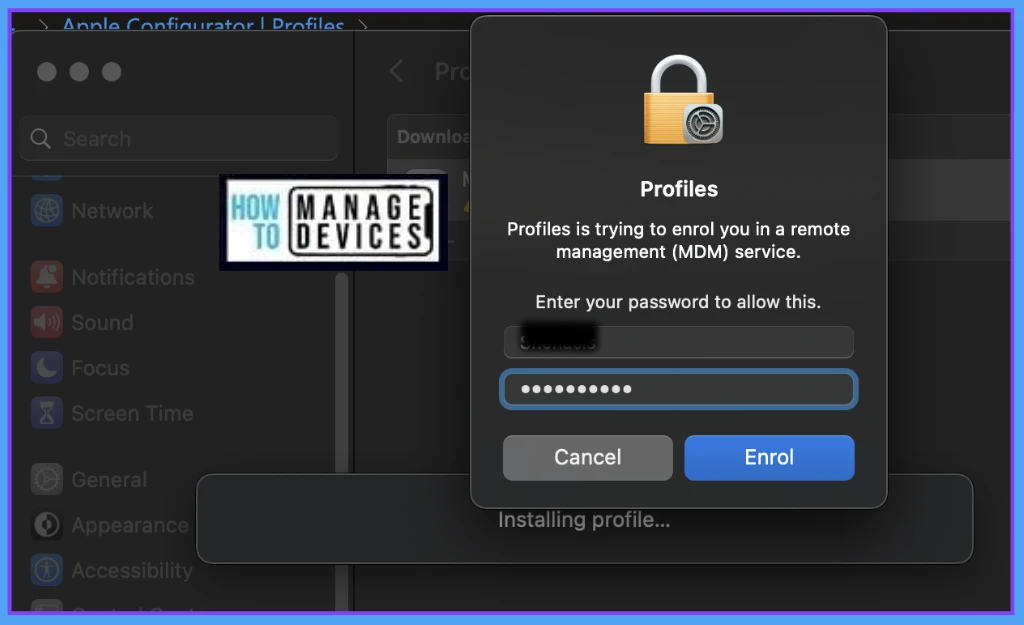1024x625 pixels.
Task: Select the Sound label in sidebar
Action: (x=103, y=323)
